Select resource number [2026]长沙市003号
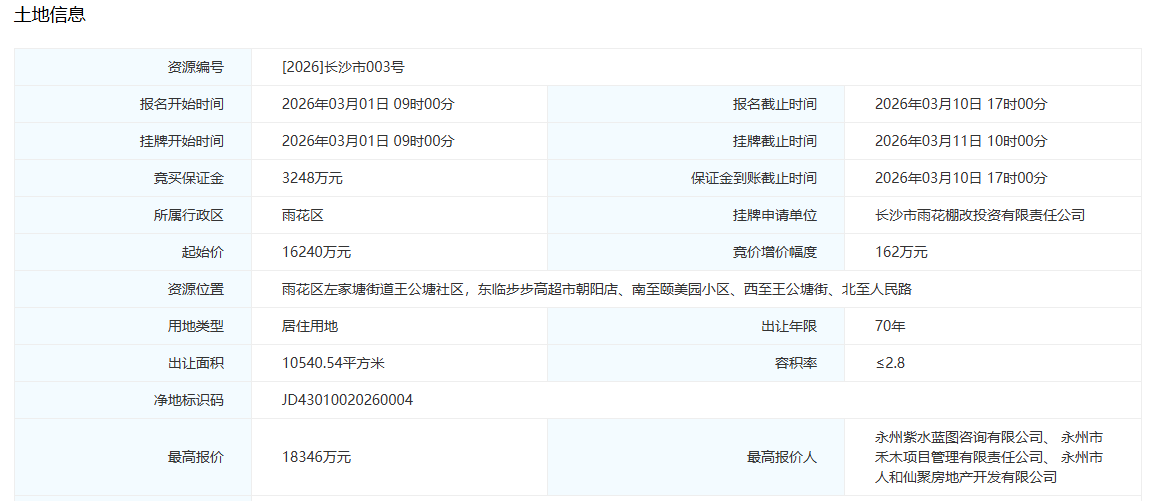The image size is (1151, 501). (343, 67)
